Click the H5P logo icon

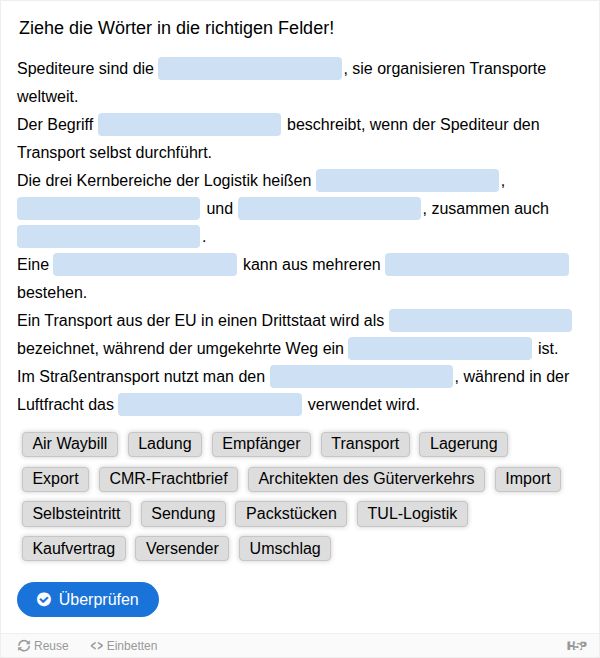(577, 645)
